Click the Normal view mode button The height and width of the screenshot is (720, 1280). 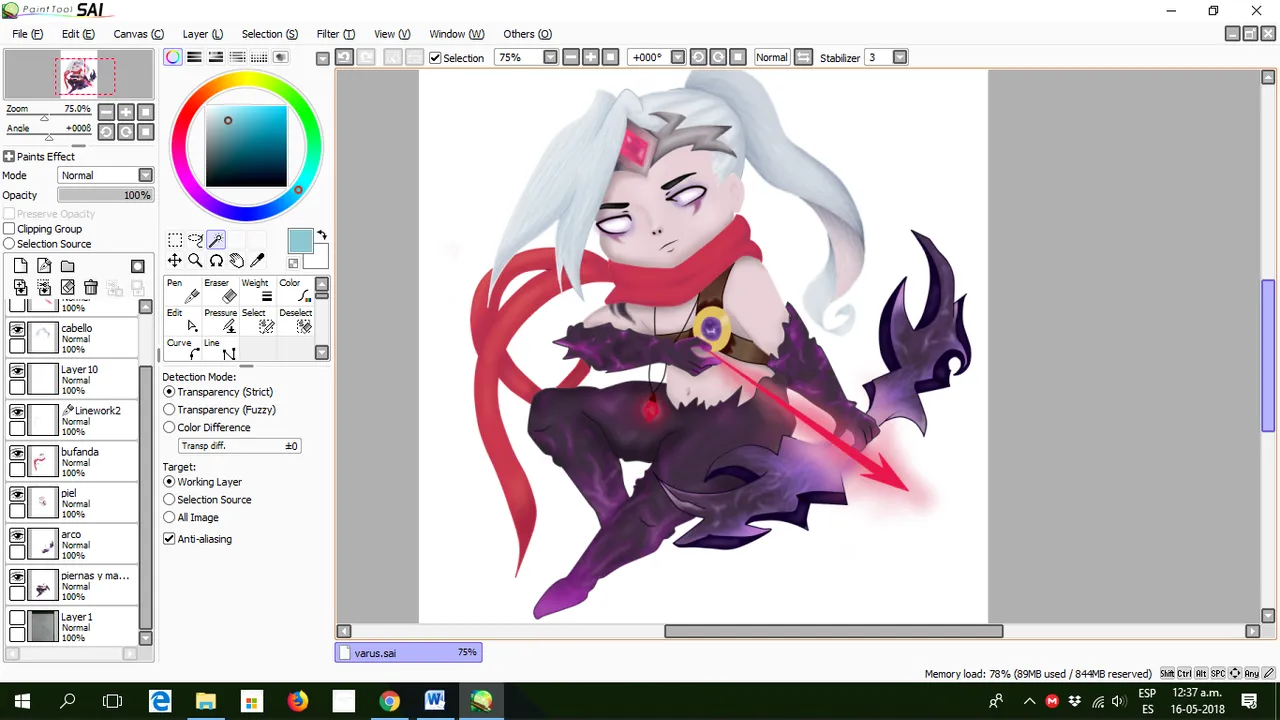coord(771,57)
